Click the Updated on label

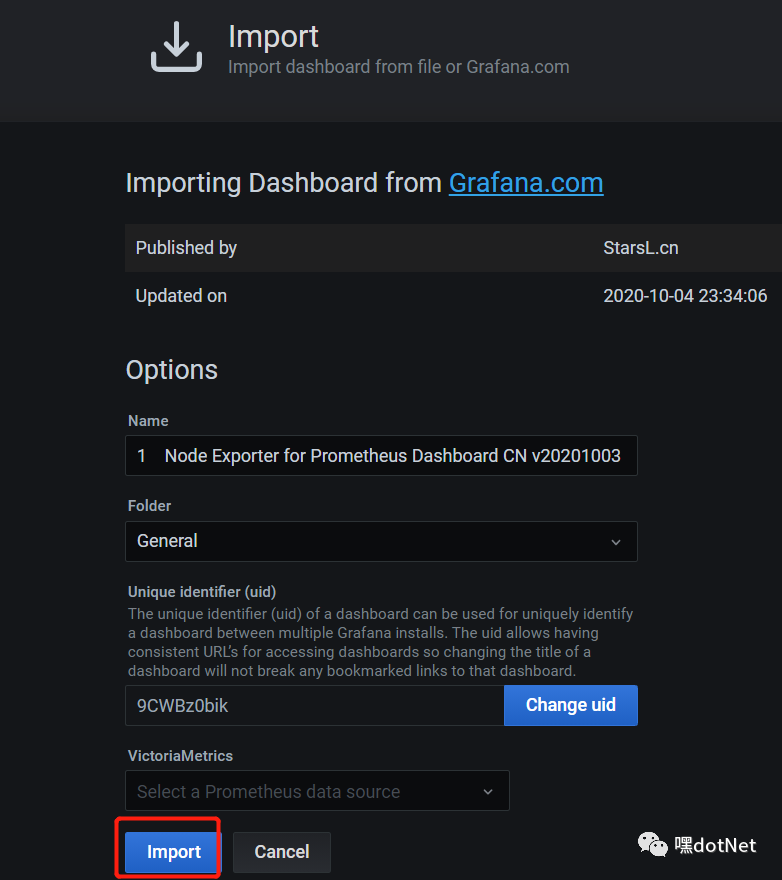point(181,296)
